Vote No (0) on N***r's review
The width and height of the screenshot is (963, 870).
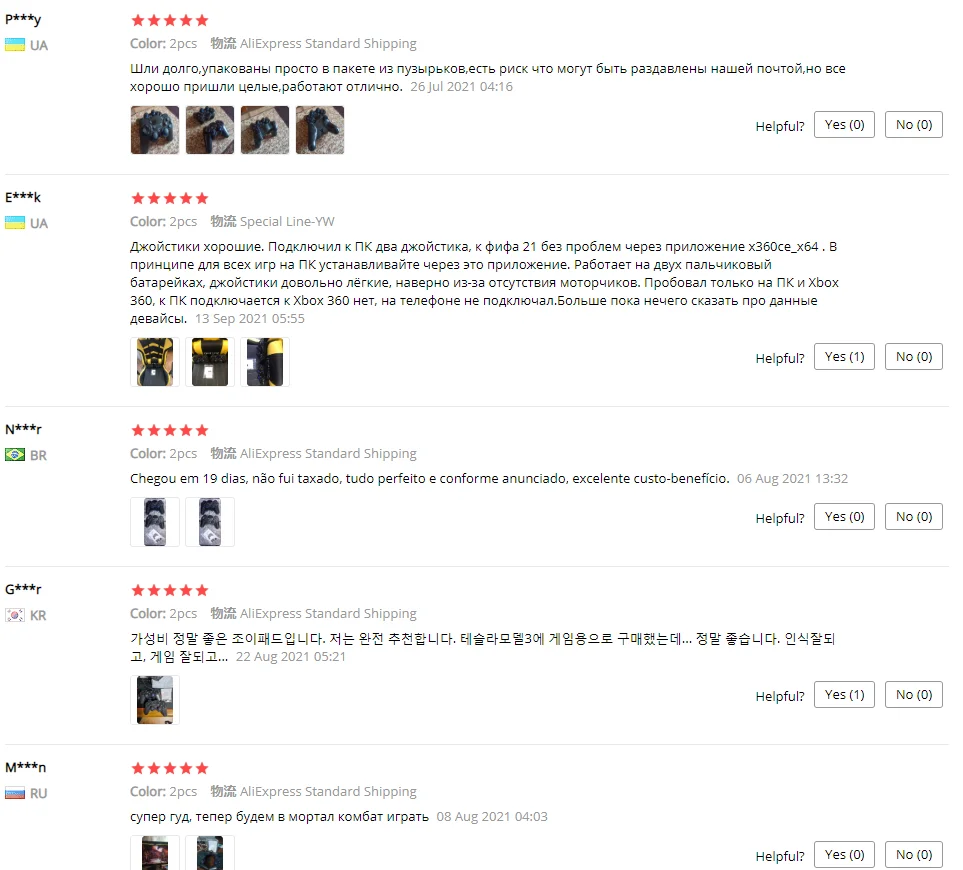(913, 517)
